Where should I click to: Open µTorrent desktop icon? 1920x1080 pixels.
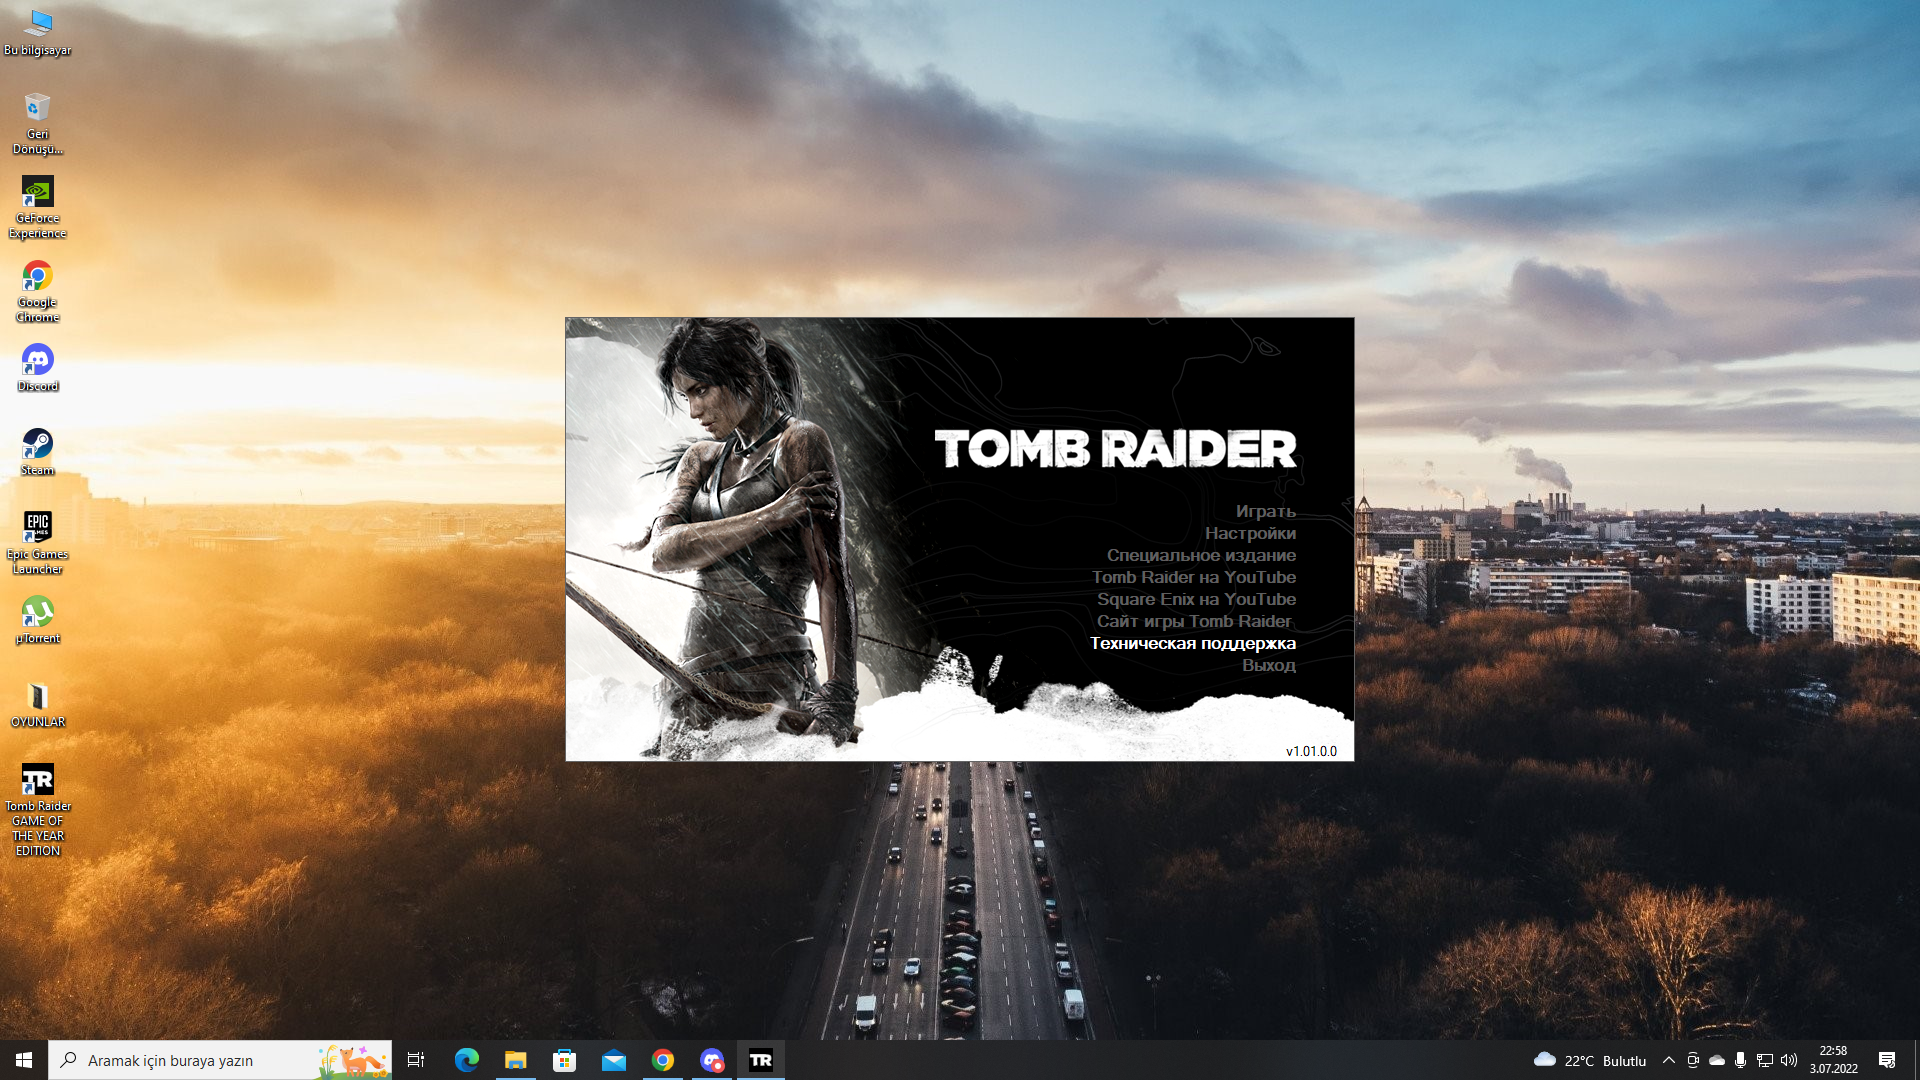coord(37,613)
